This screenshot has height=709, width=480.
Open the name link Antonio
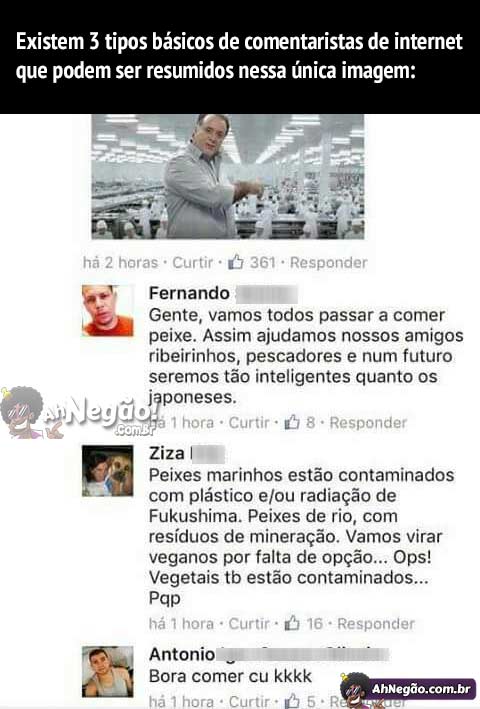tap(182, 654)
